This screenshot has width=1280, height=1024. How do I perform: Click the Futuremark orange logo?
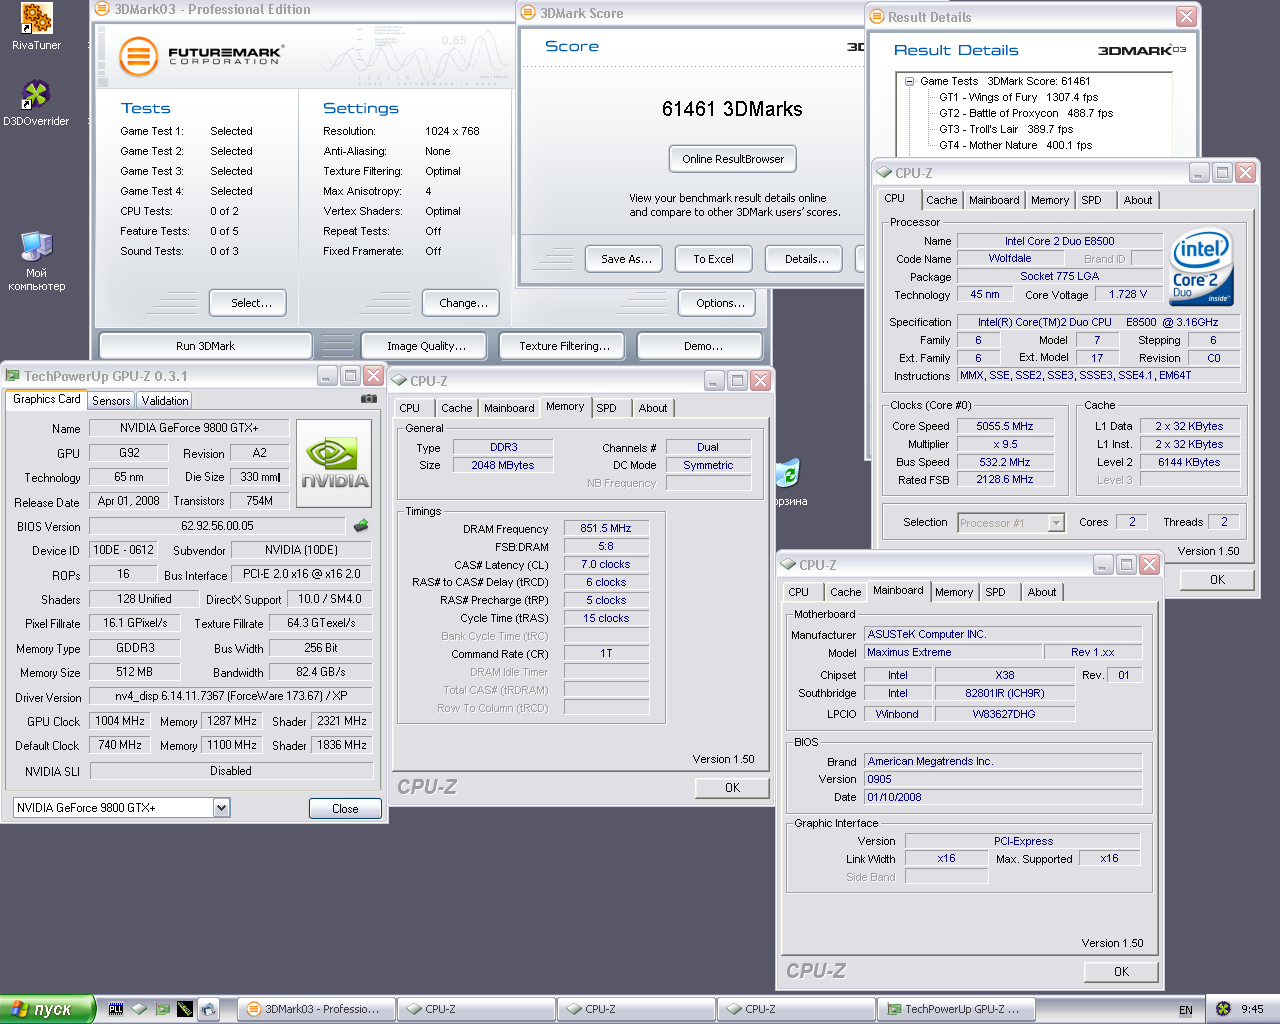[139, 56]
